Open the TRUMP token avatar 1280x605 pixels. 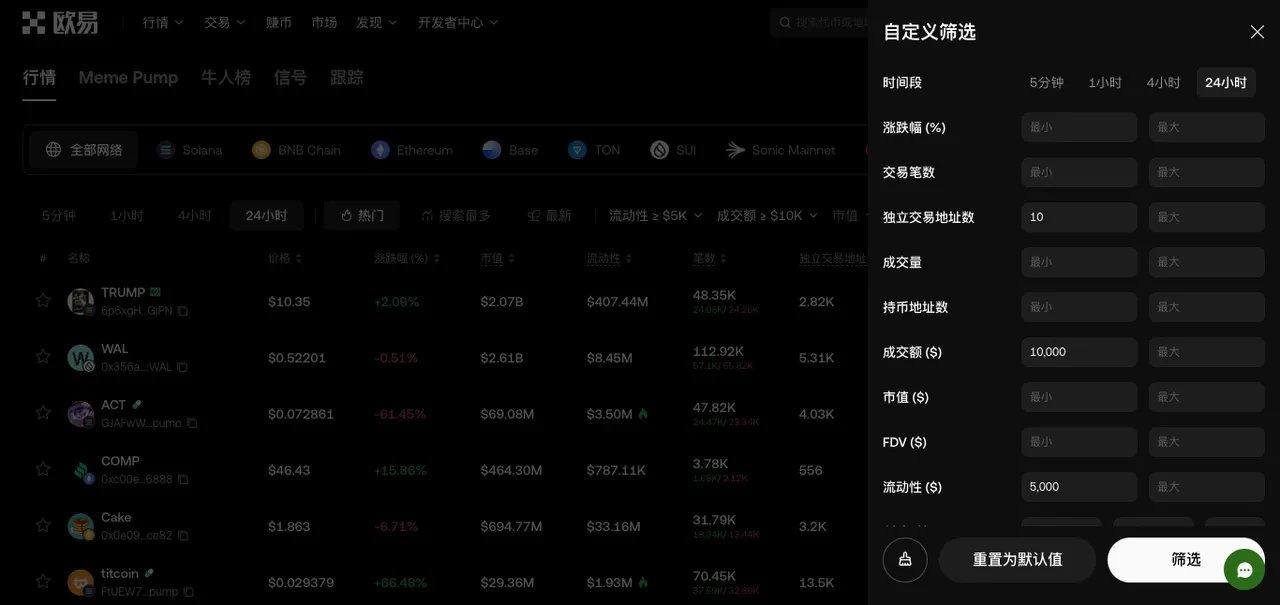pyautogui.click(x=81, y=301)
